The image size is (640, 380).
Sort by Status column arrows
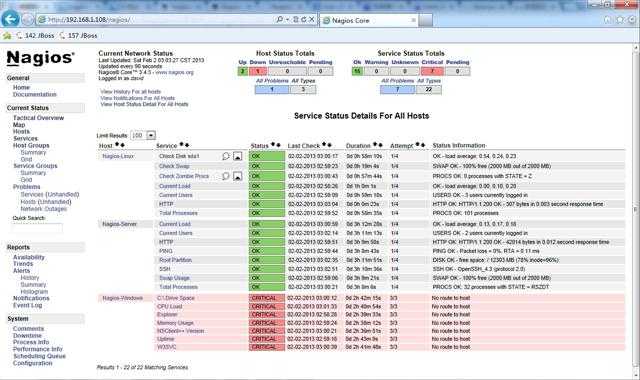276,145
